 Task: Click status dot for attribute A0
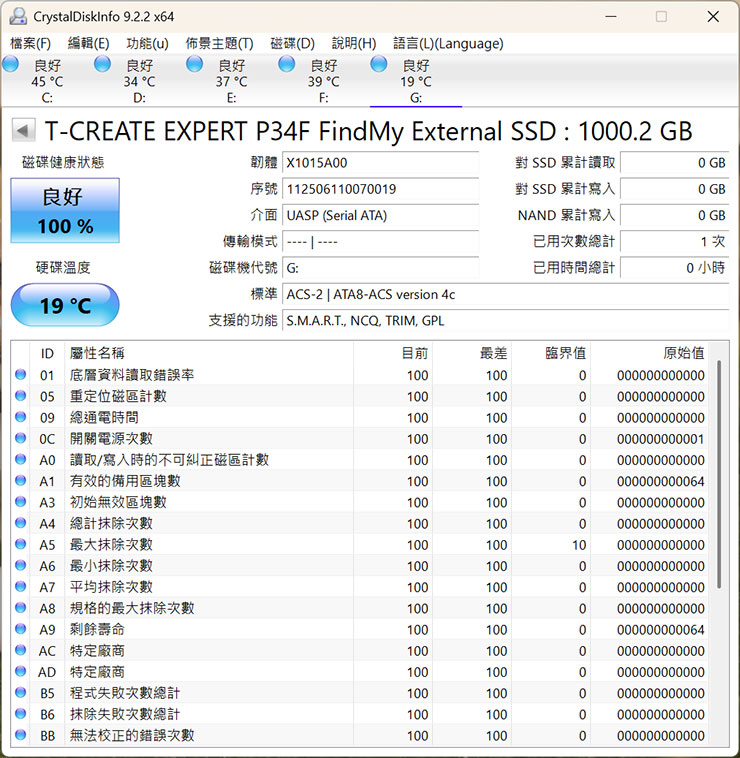click(20, 459)
